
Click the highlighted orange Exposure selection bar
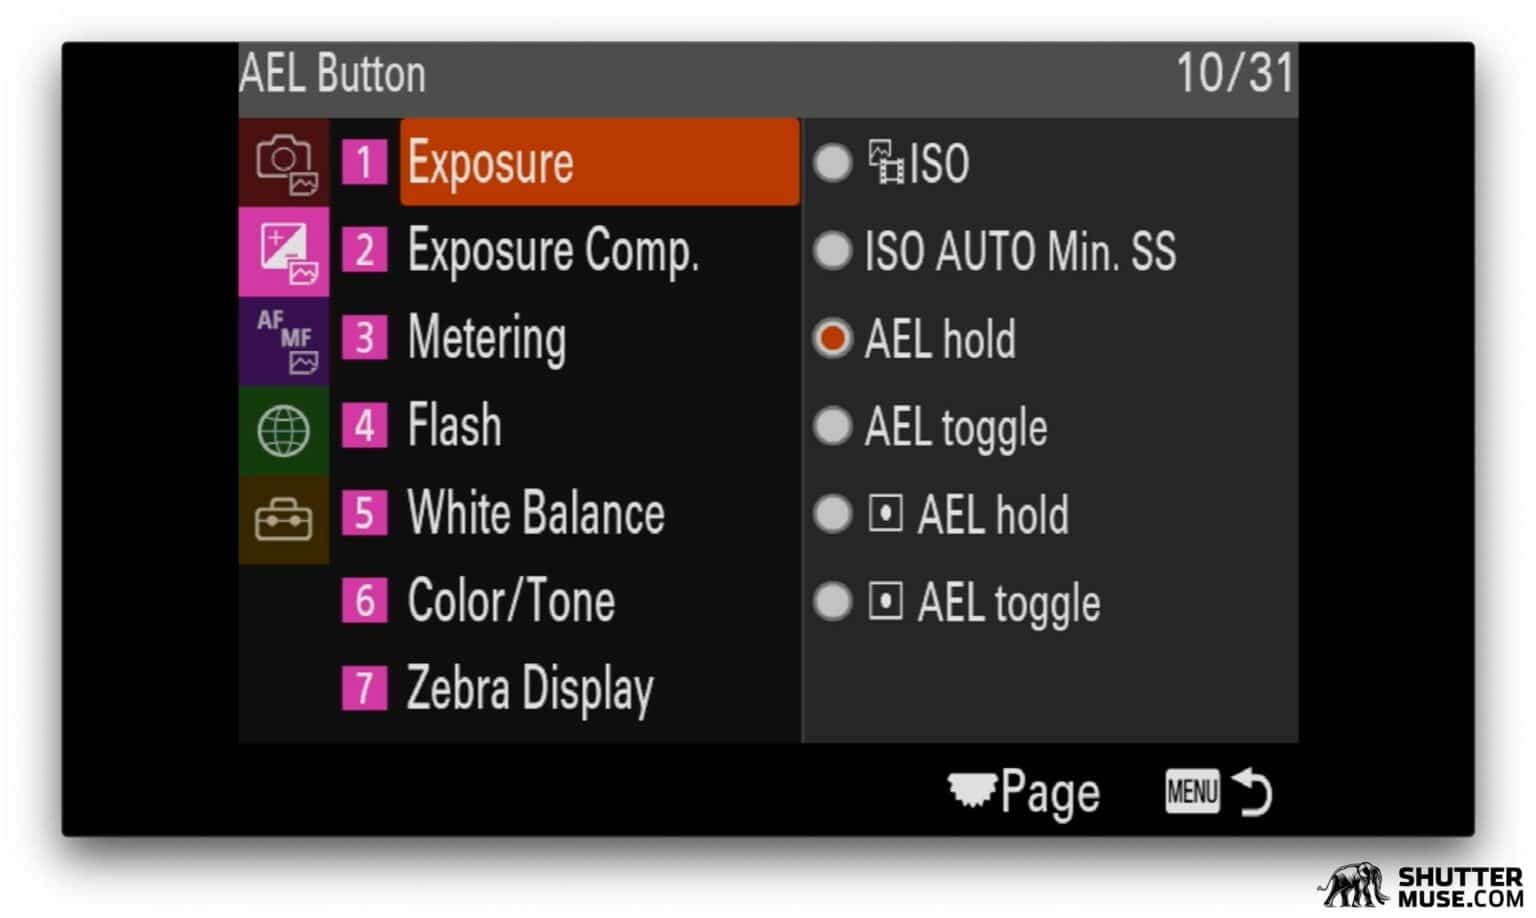point(598,162)
